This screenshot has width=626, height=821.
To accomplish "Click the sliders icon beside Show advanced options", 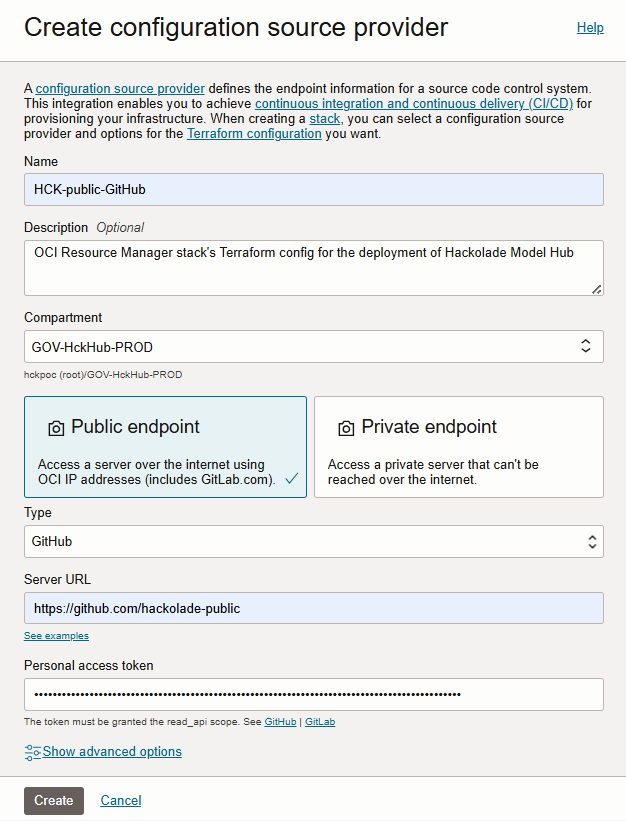I will [x=32, y=751].
